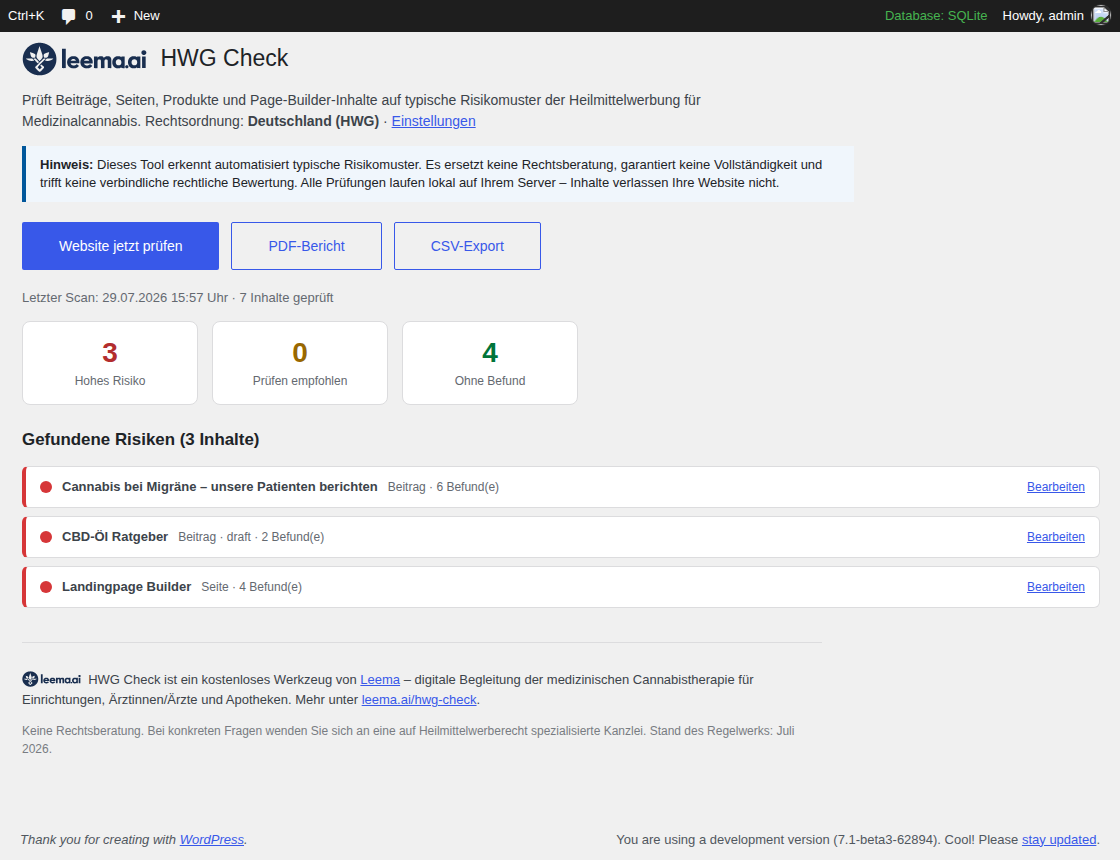Click red risk dot for Landingpage Builder
The image size is (1120, 860).
point(46,587)
